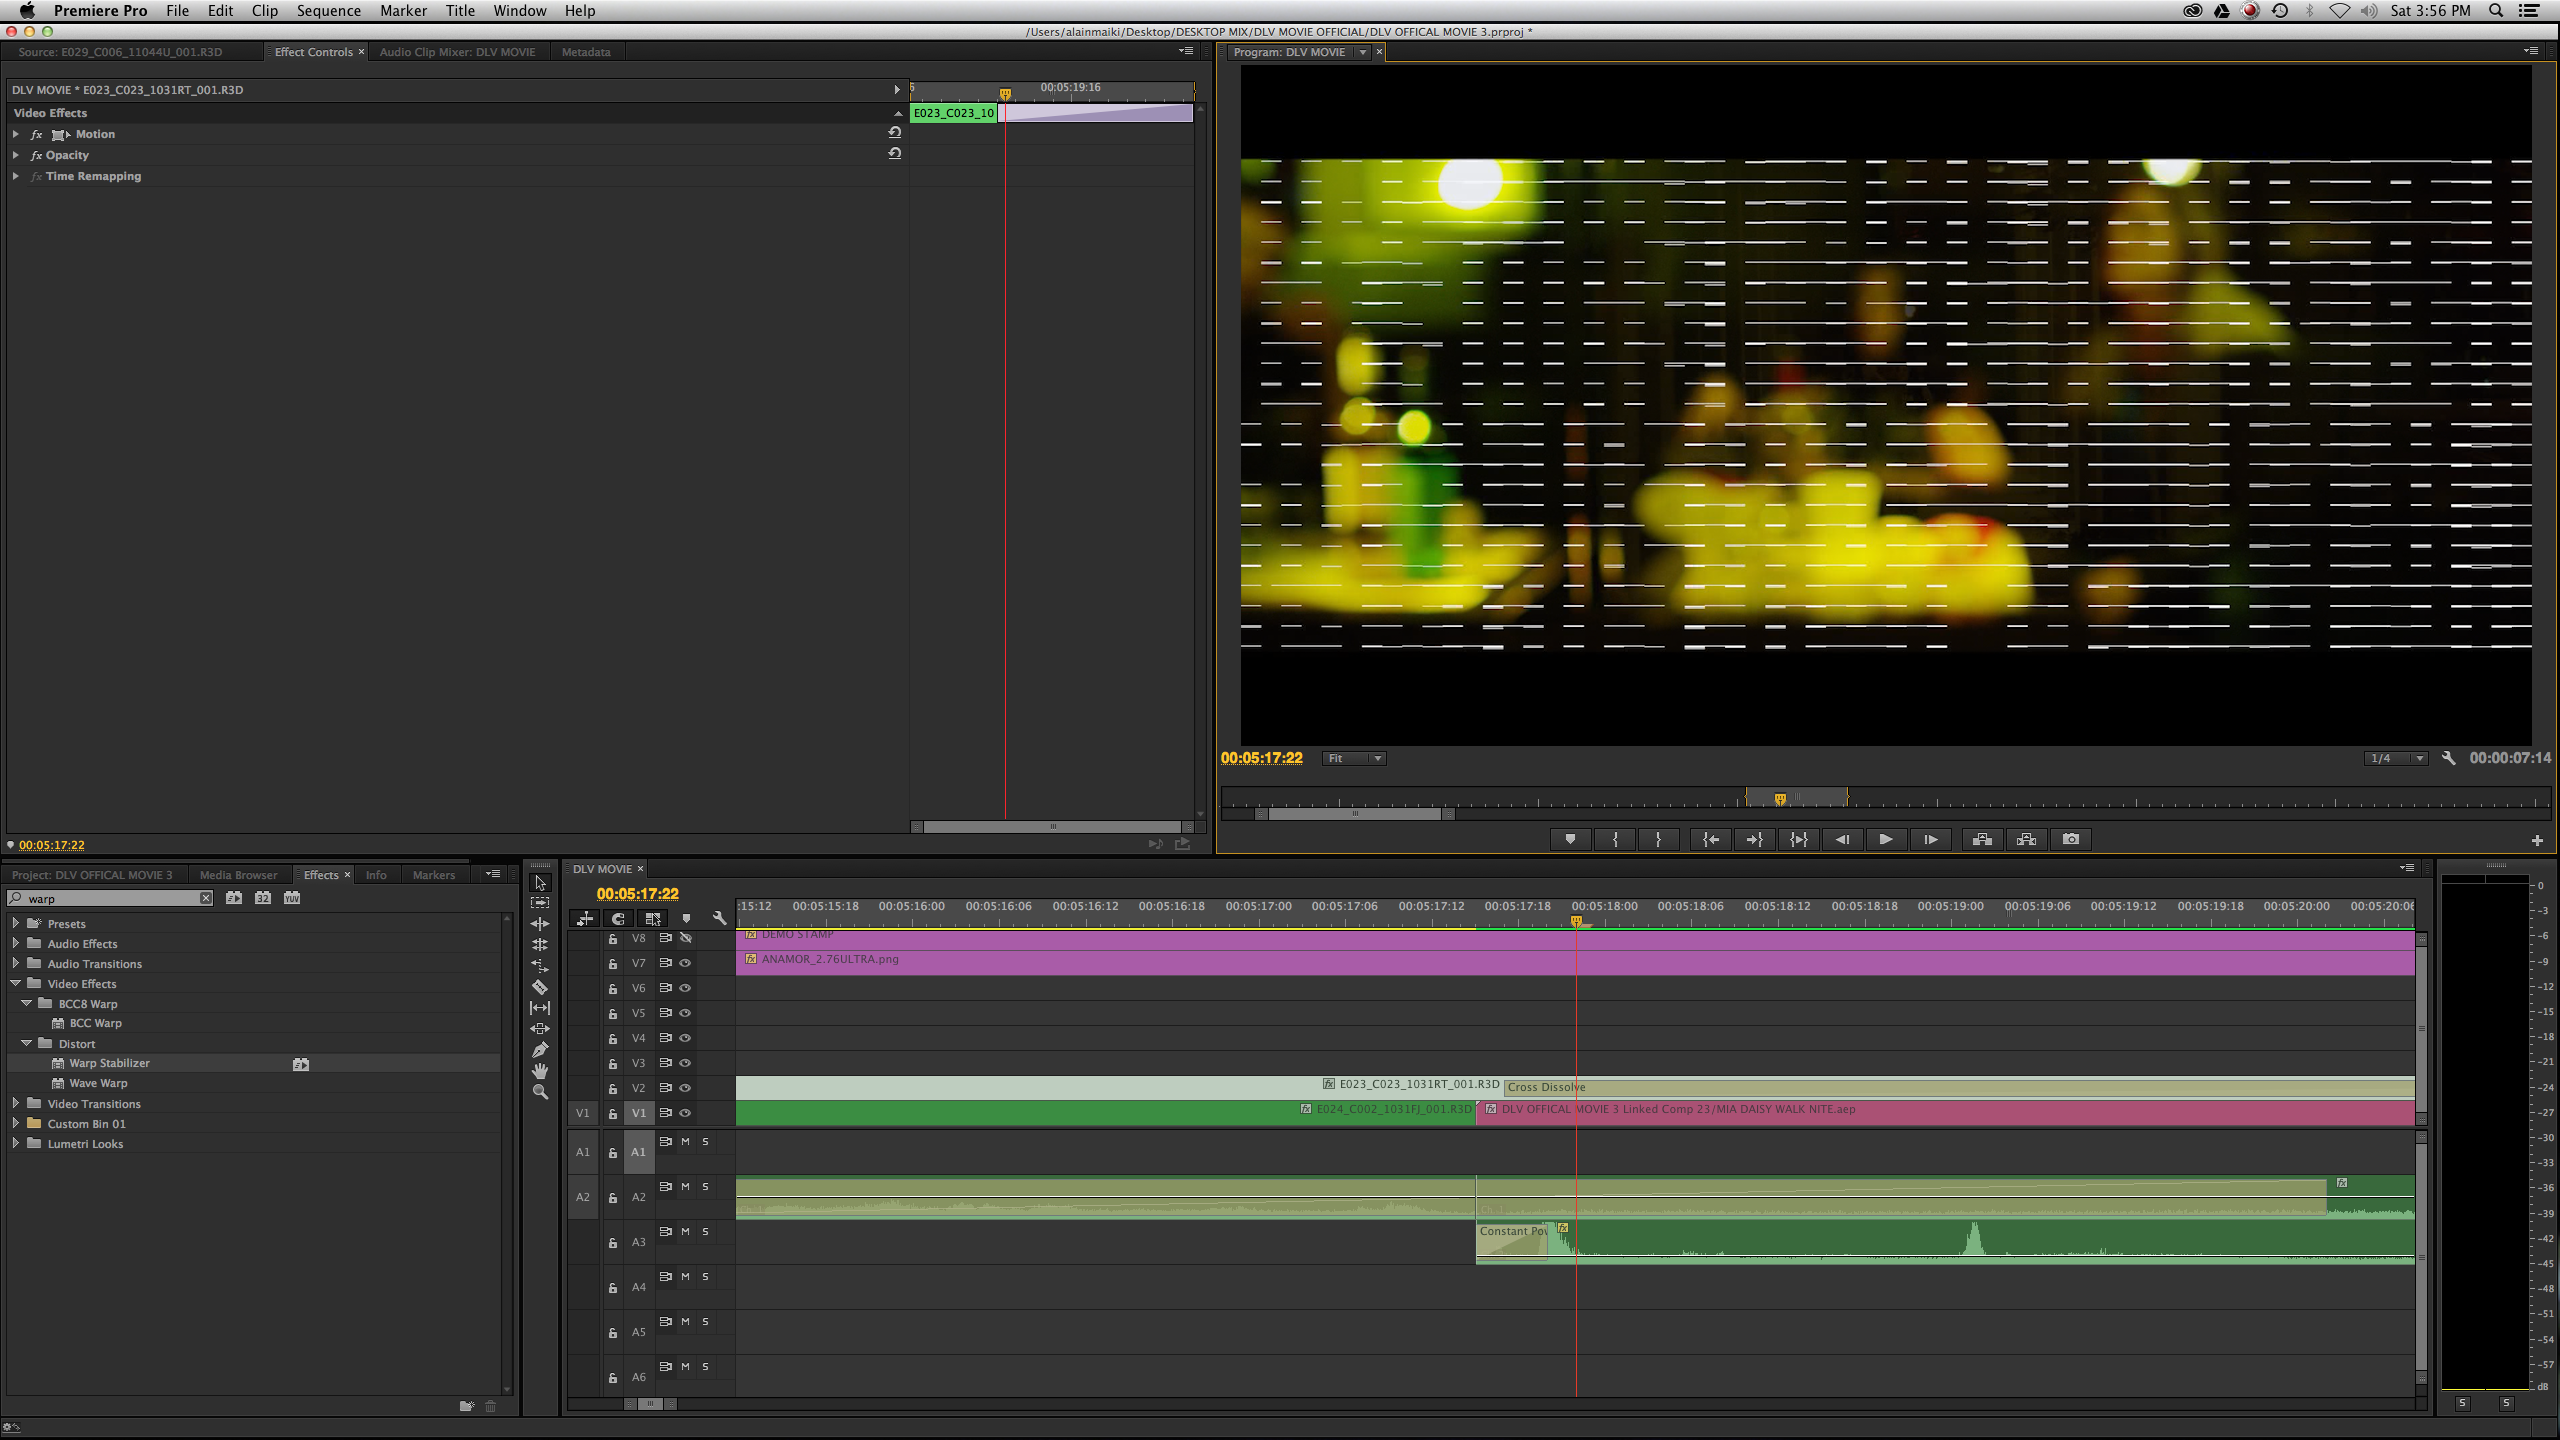The width and height of the screenshot is (2560, 1440).
Task: Select the Razor tool in tools panel
Action: [540, 987]
